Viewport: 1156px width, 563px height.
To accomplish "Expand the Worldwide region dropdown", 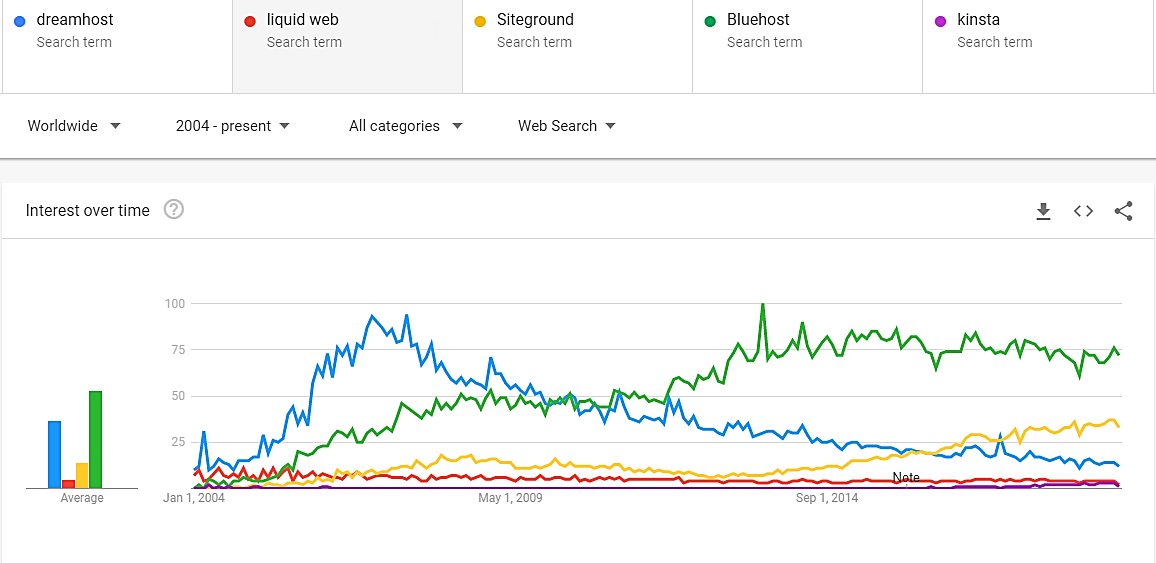I will click(74, 126).
